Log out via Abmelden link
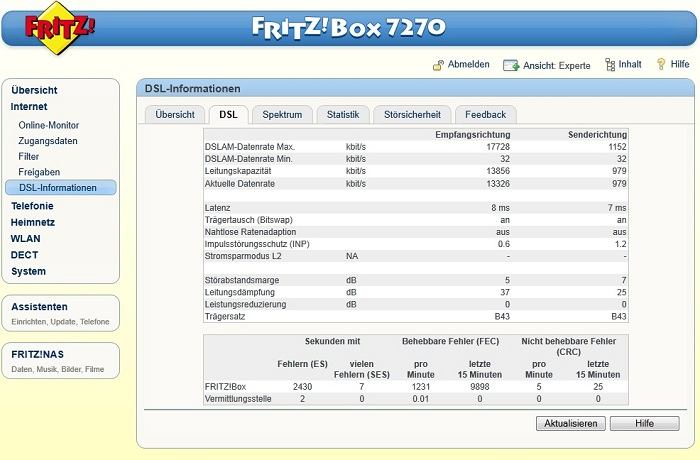The width and height of the screenshot is (700, 460). click(468, 64)
